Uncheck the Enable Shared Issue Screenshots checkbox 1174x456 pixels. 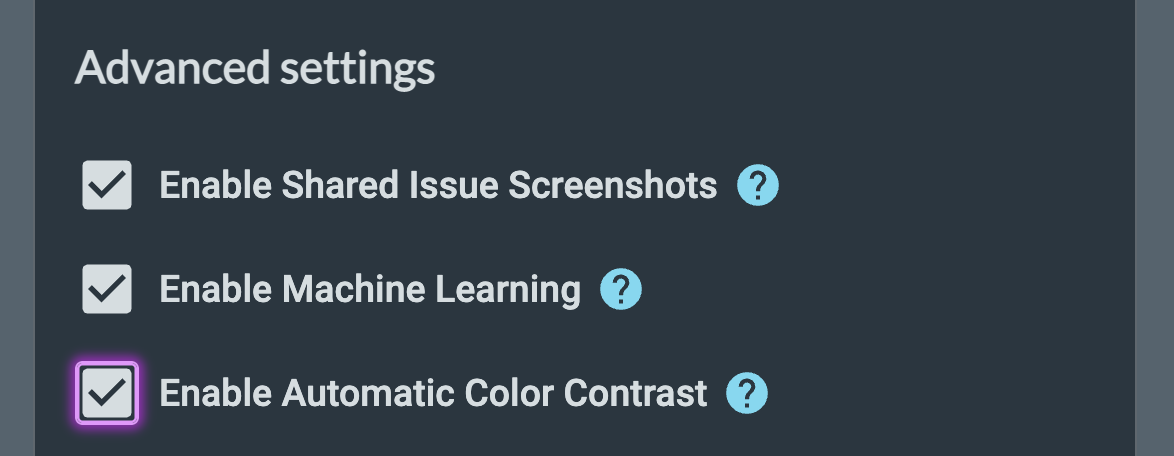pos(107,186)
